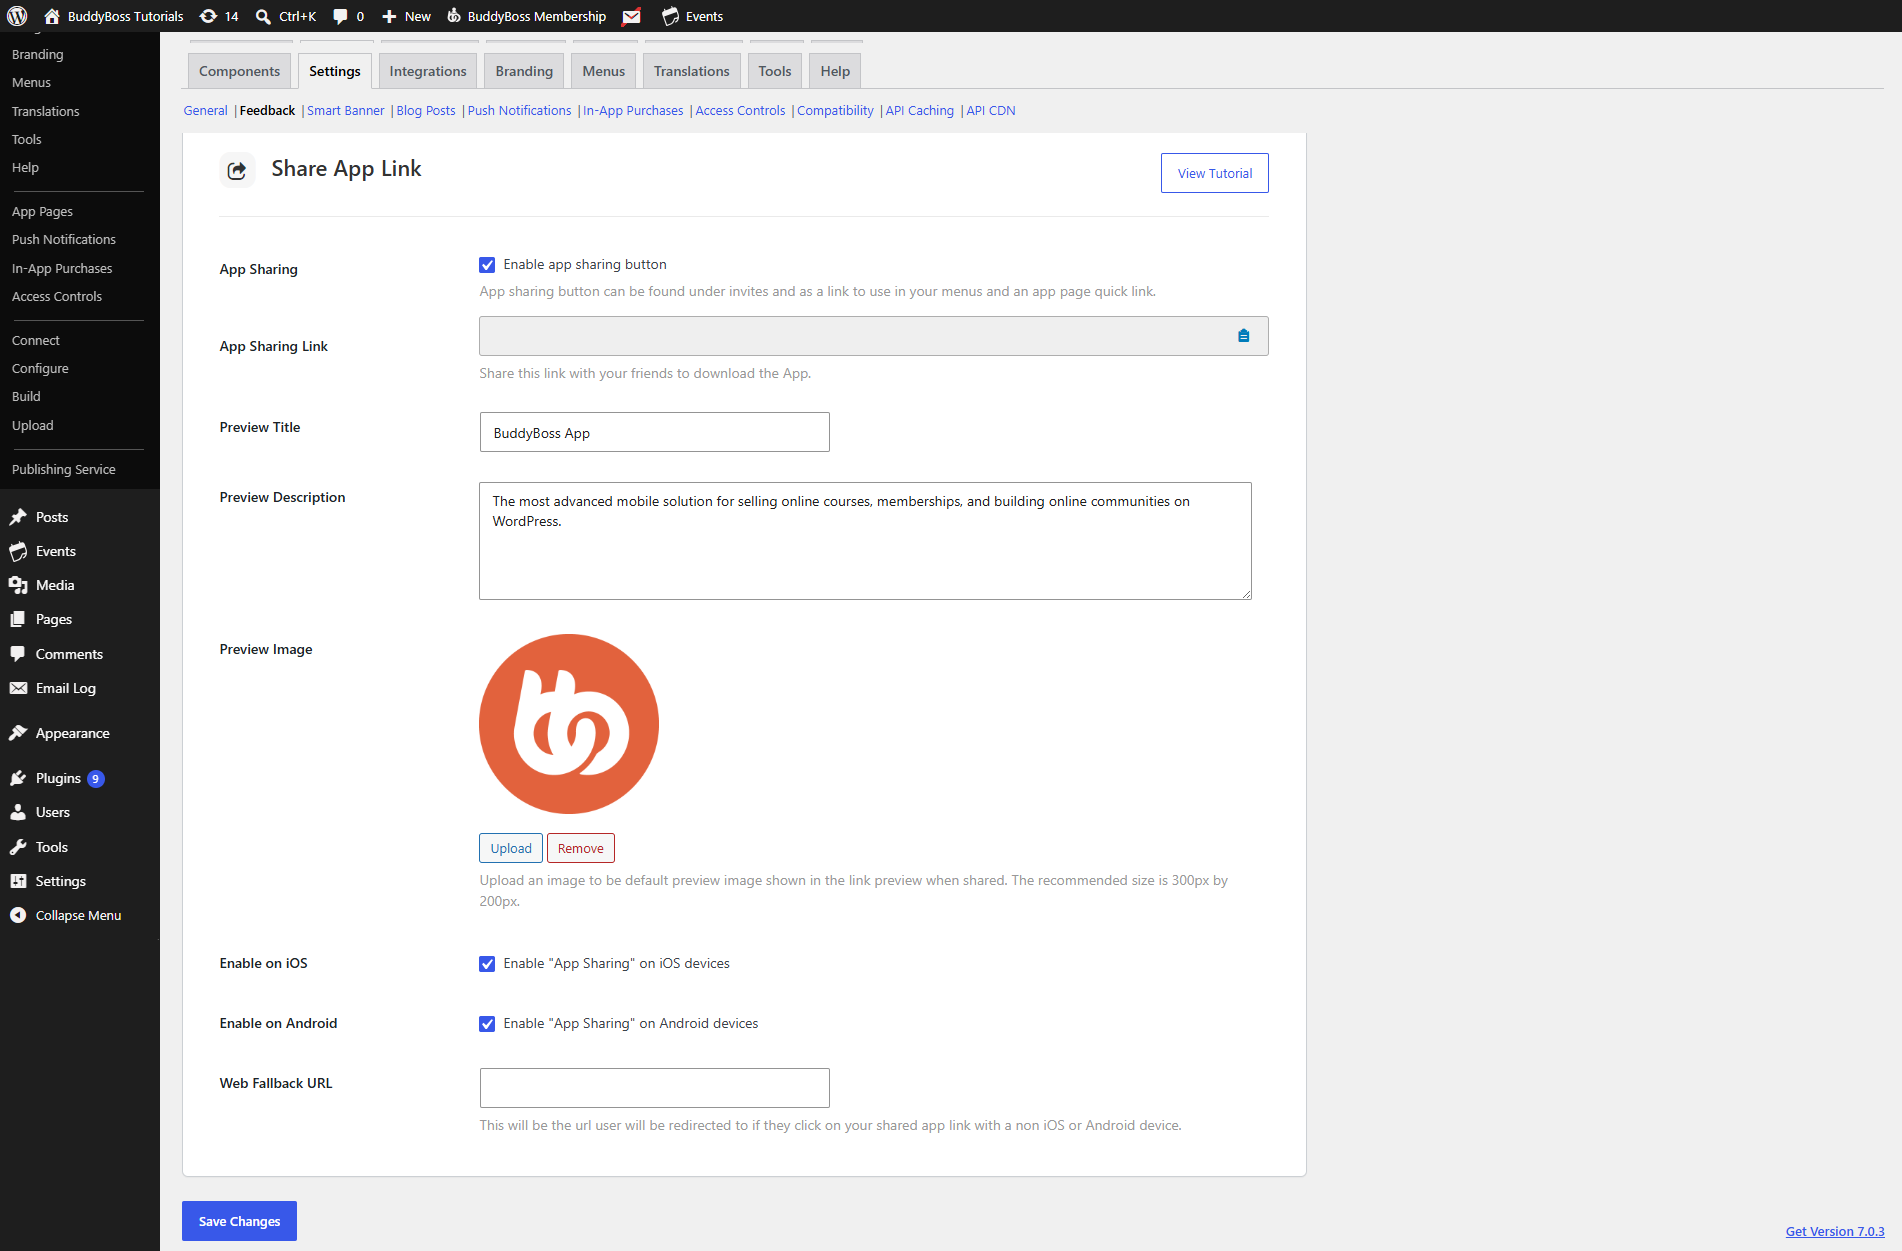Click the WordPress logo icon

(17, 16)
